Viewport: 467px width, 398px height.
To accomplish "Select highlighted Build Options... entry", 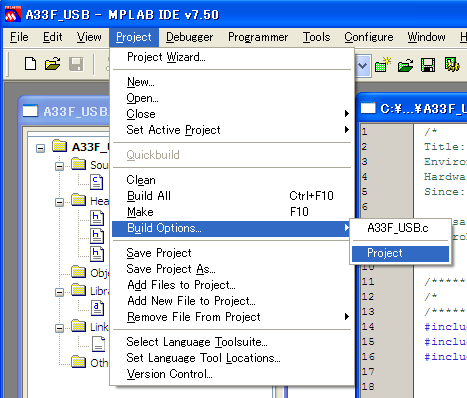I will [232, 228].
